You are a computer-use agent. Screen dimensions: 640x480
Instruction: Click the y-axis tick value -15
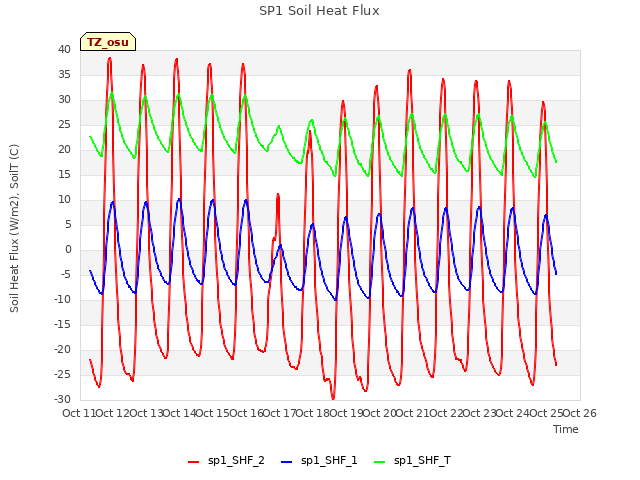click(63, 325)
